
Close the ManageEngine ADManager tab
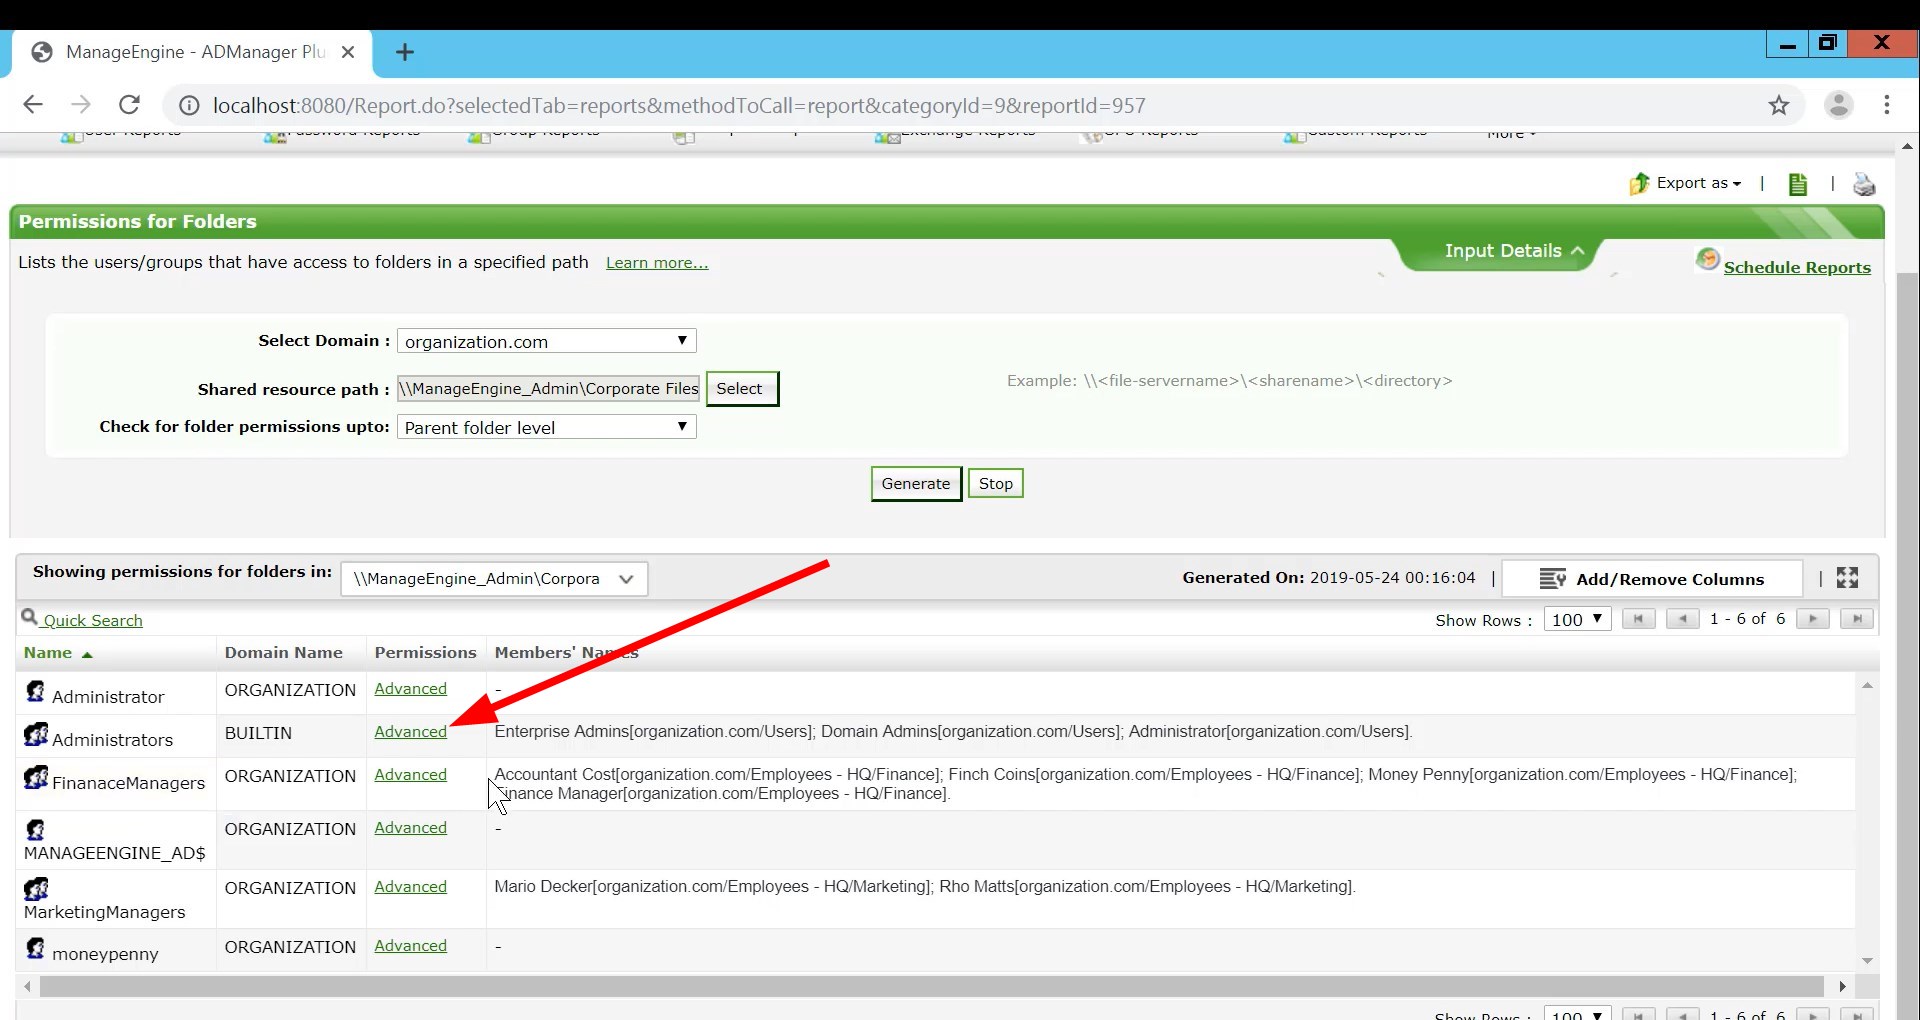pos(348,52)
